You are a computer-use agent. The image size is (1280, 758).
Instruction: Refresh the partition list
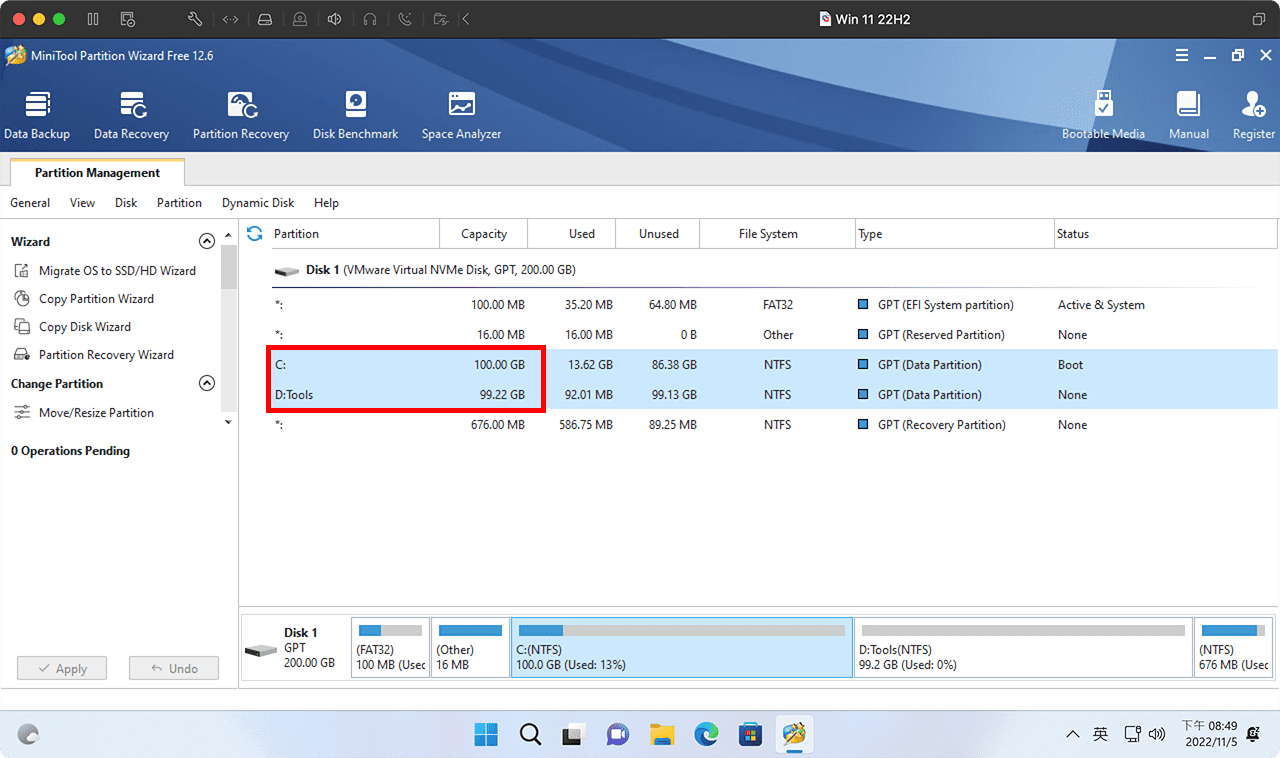point(254,233)
